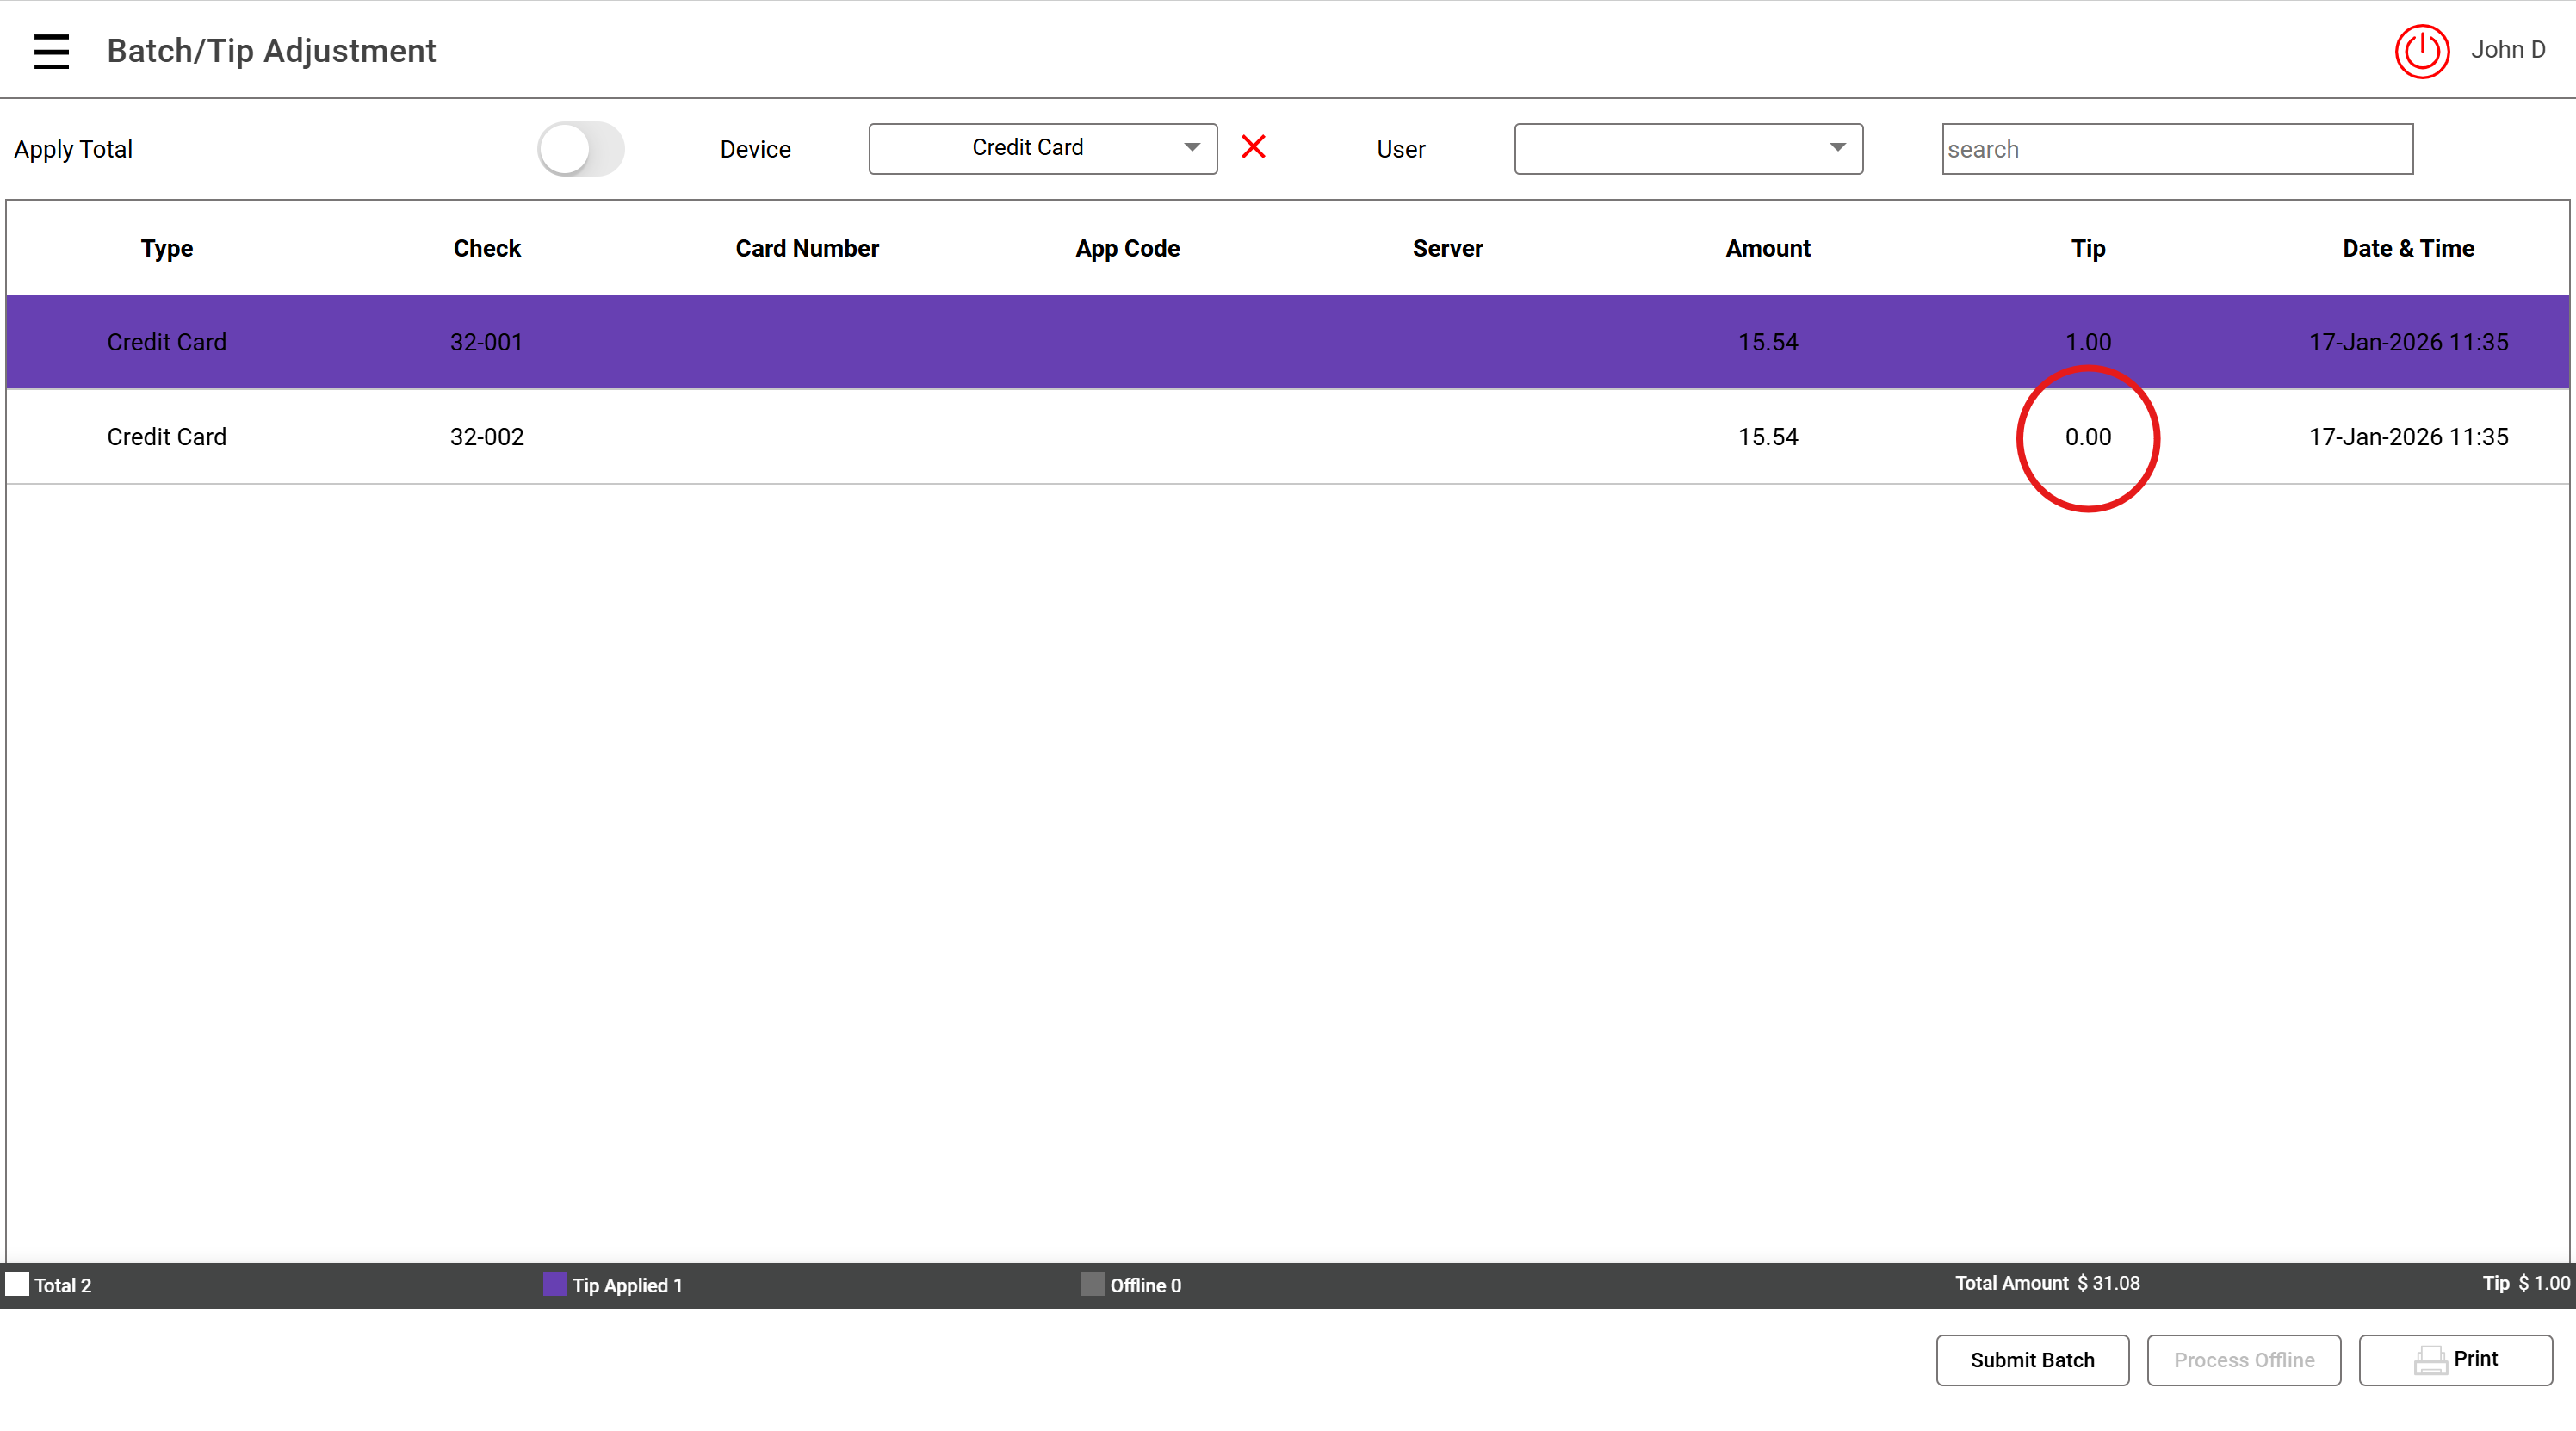Toggle the Apply Total switch
Viewport: 2576px width, 1431px height.
point(580,149)
